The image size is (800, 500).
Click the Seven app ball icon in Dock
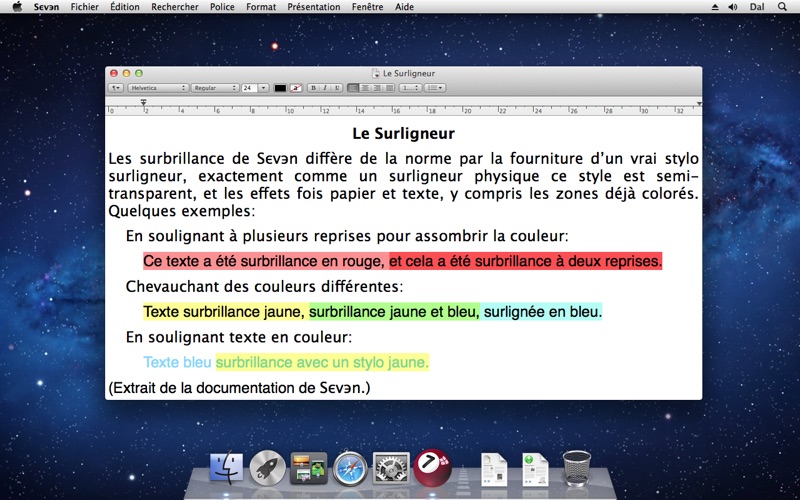tap(432, 467)
